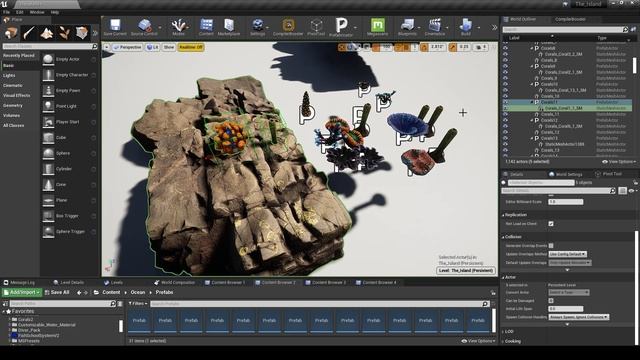Collapse the Corals11 tree node
The image size is (640, 360).
coord(532,102)
